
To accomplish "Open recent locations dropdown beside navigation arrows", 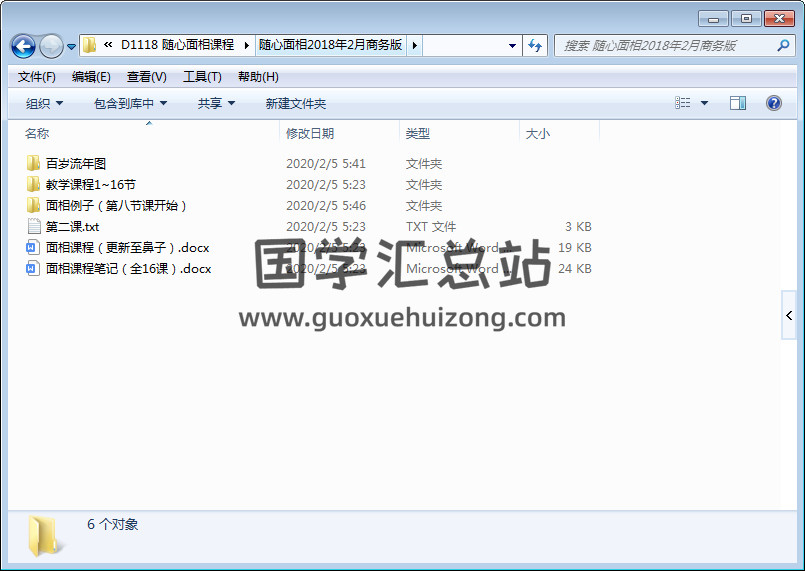I will coord(71,47).
